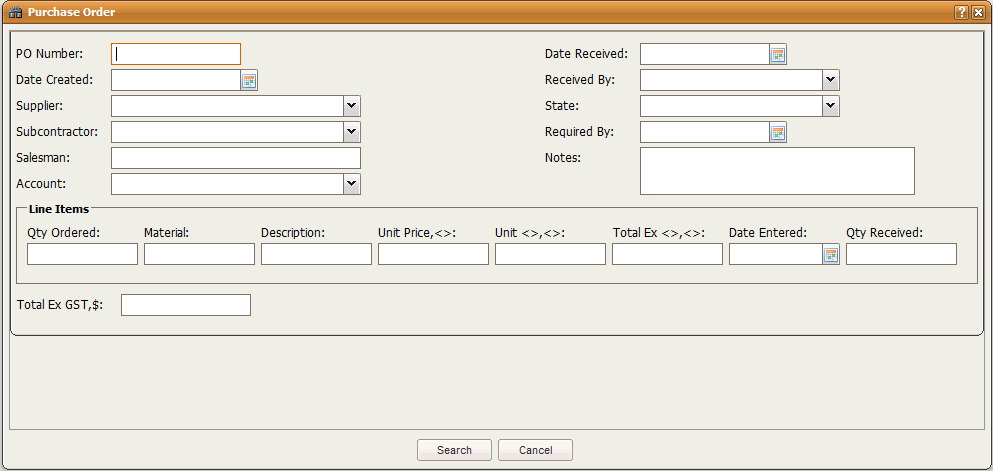Click the Total Ex GST field
Image resolution: width=993 pixels, height=471 pixels.
pyautogui.click(x=185, y=306)
